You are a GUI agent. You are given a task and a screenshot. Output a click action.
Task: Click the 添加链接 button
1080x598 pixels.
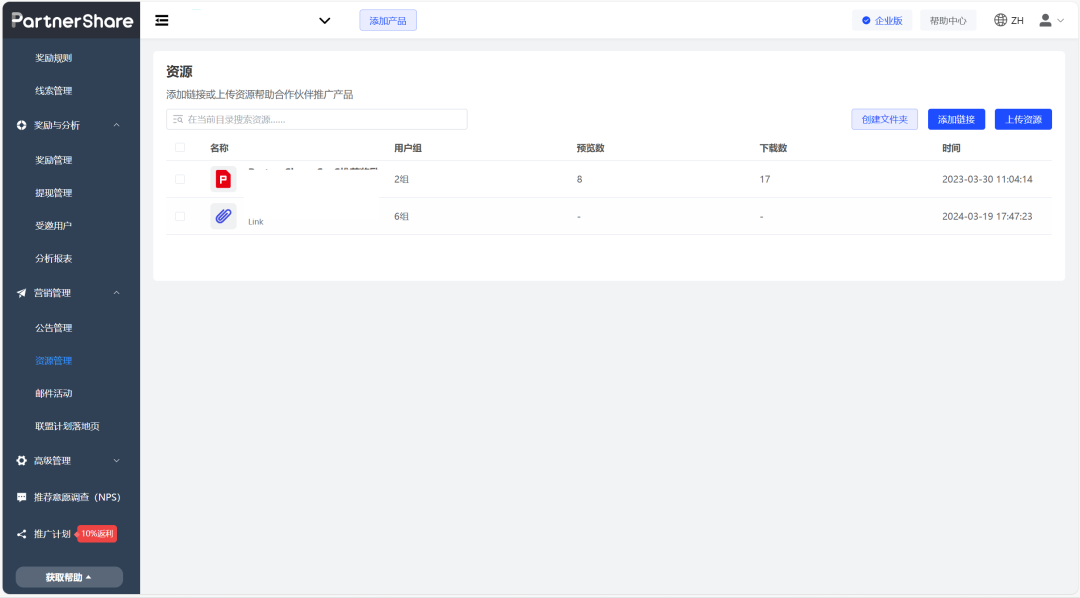956,119
